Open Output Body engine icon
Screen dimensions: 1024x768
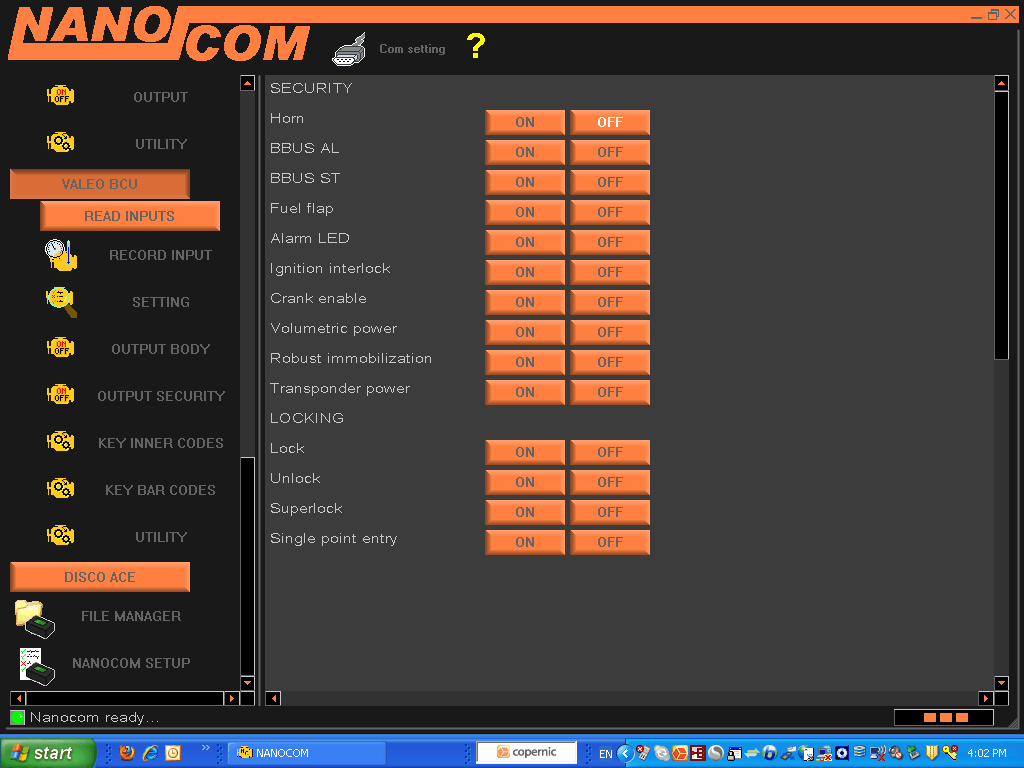61,348
